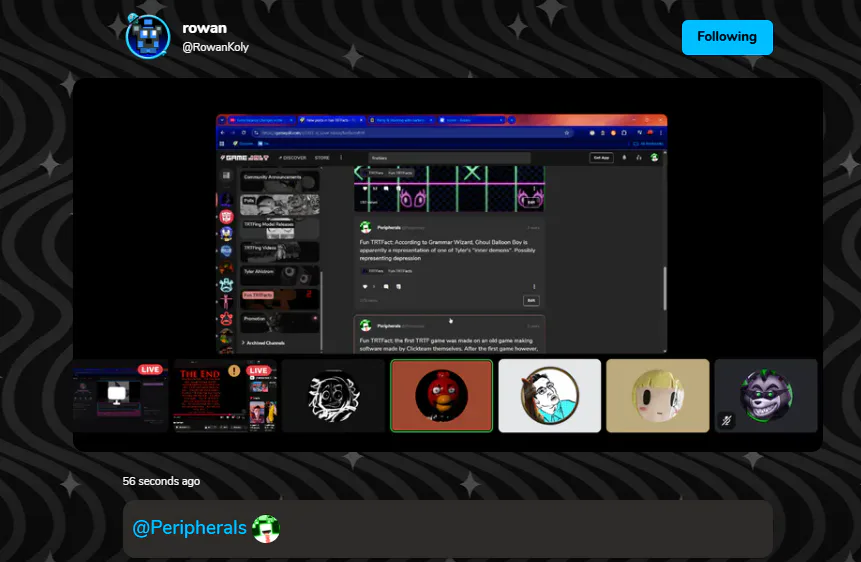Image resolution: width=861 pixels, height=562 pixels.
Task: Open the TRTFing Videos channel
Action: coord(280,252)
